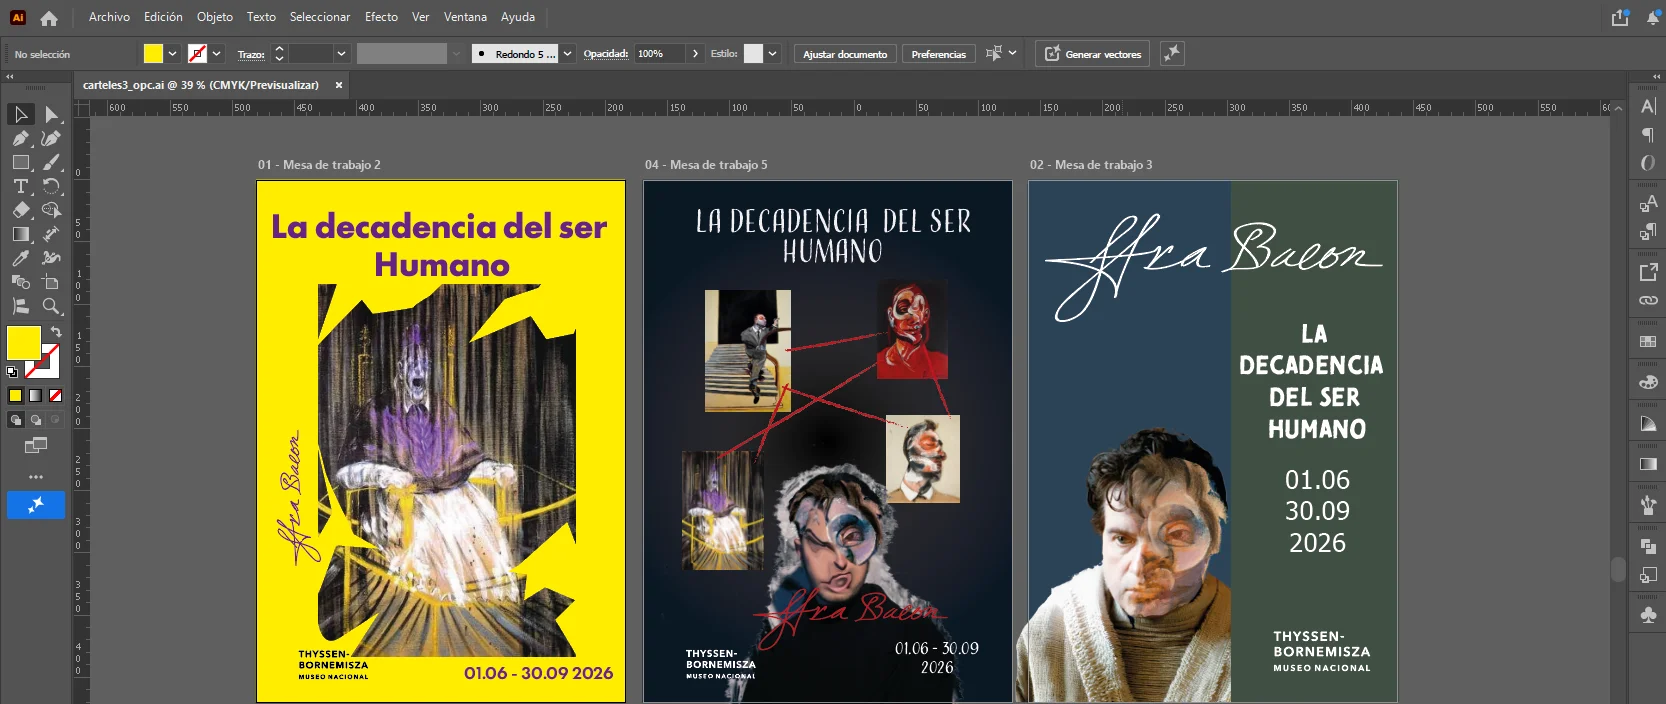
Task: Click the Opacidad label link
Action: [x=606, y=54]
